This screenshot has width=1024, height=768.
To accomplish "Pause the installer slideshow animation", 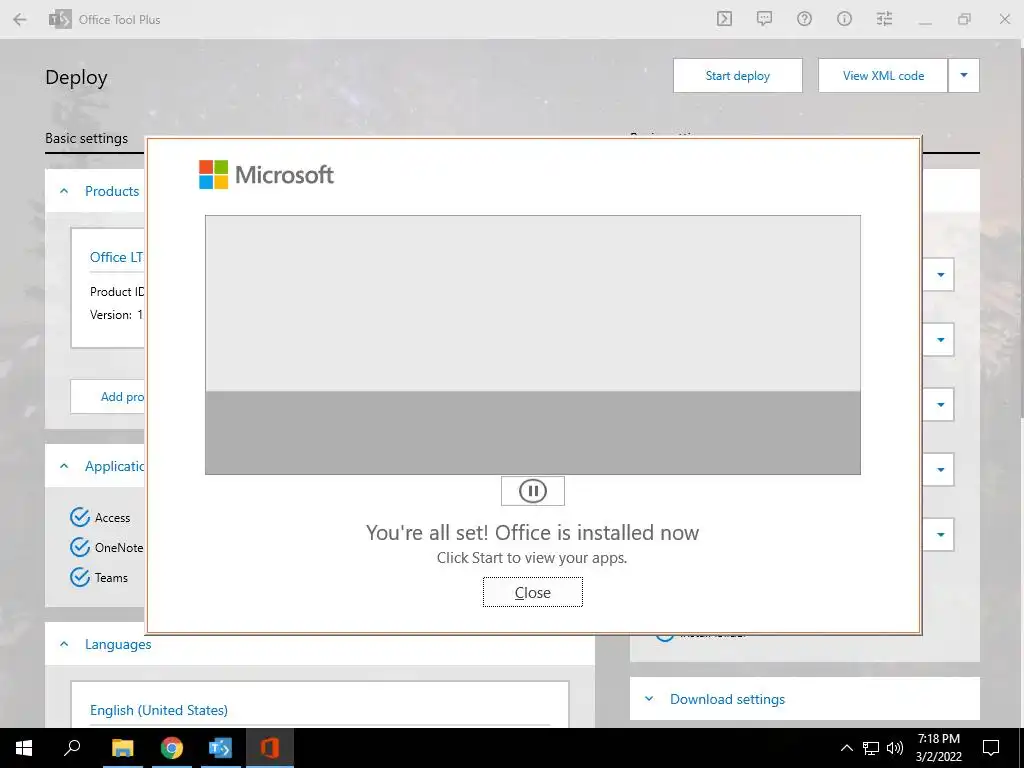I will pyautogui.click(x=532, y=491).
